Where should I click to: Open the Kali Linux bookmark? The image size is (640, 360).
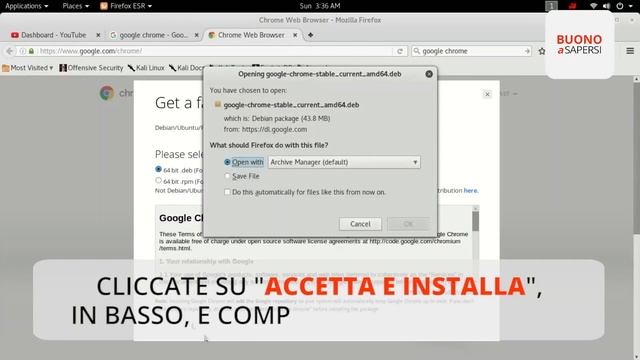[x=146, y=68]
